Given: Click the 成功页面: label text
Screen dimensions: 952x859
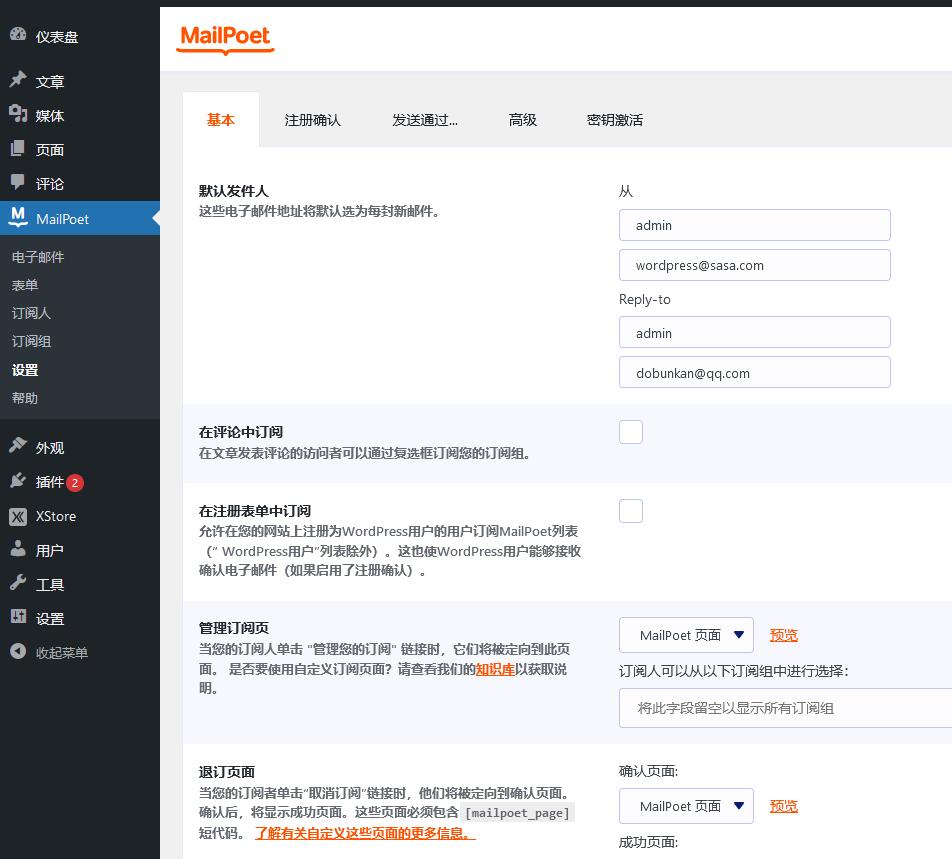Looking at the screenshot, I should (x=648, y=842).
